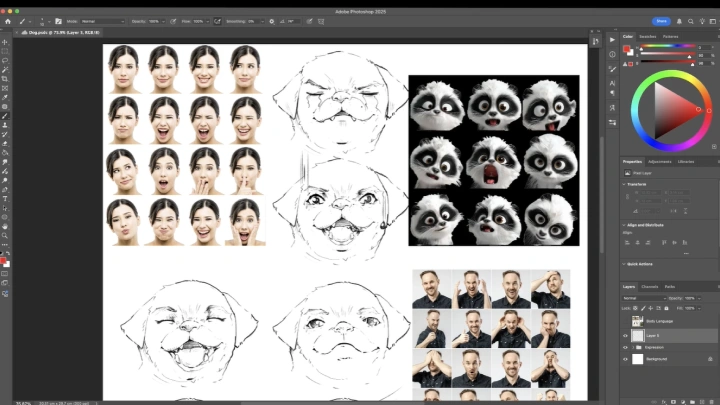The image size is (720, 405).
Task: Select the Background layer thumbnail
Action: tap(638, 359)
